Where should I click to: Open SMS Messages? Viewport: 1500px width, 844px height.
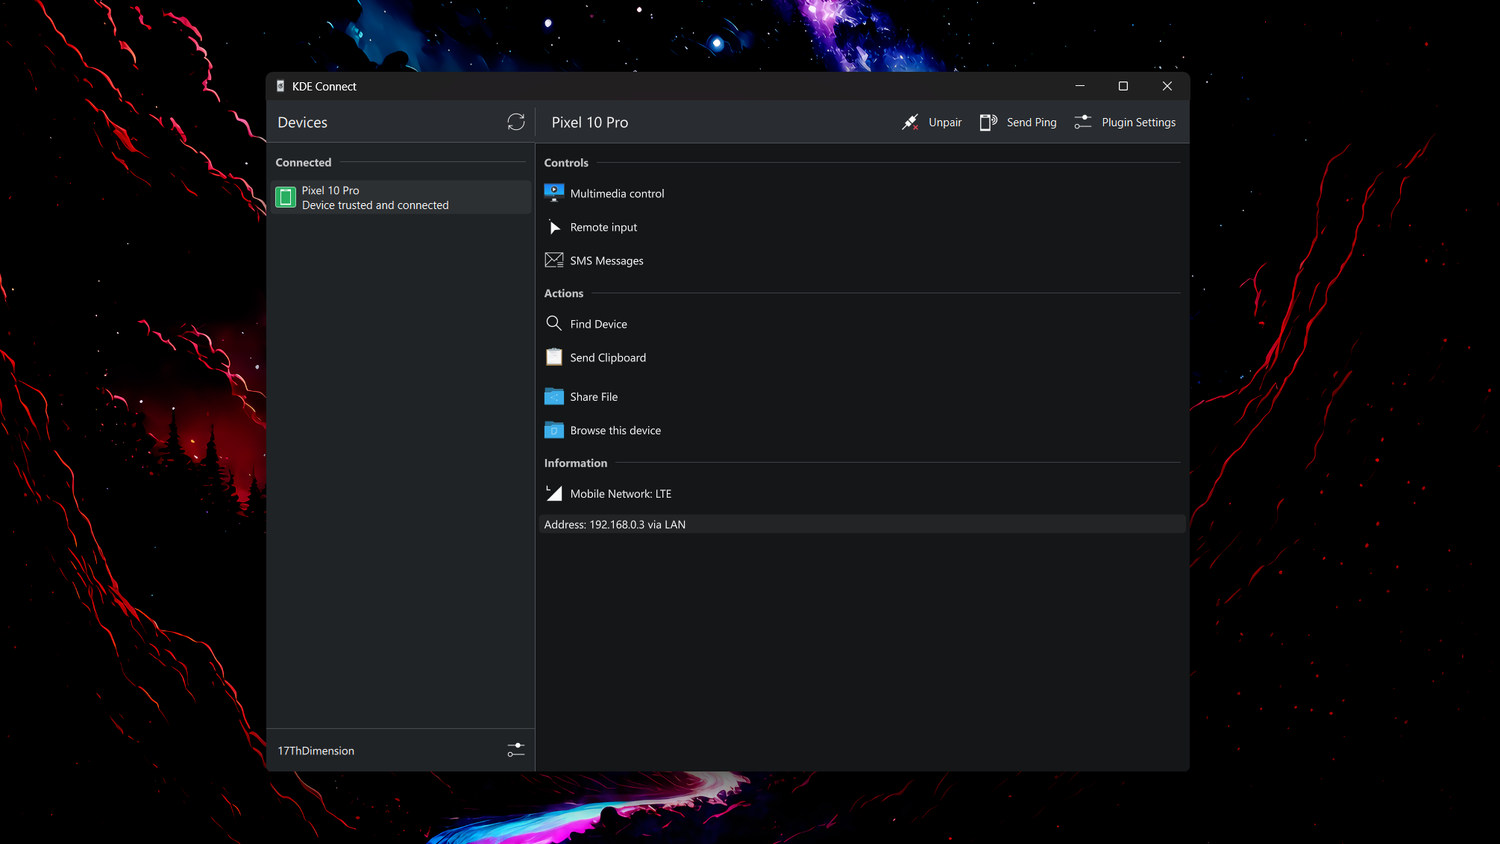606,261
